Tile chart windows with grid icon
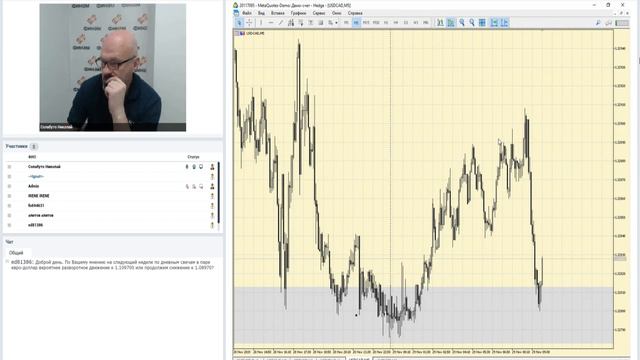Image resolution: width=640 pixels, height=360 pixels. pos(482,23)
